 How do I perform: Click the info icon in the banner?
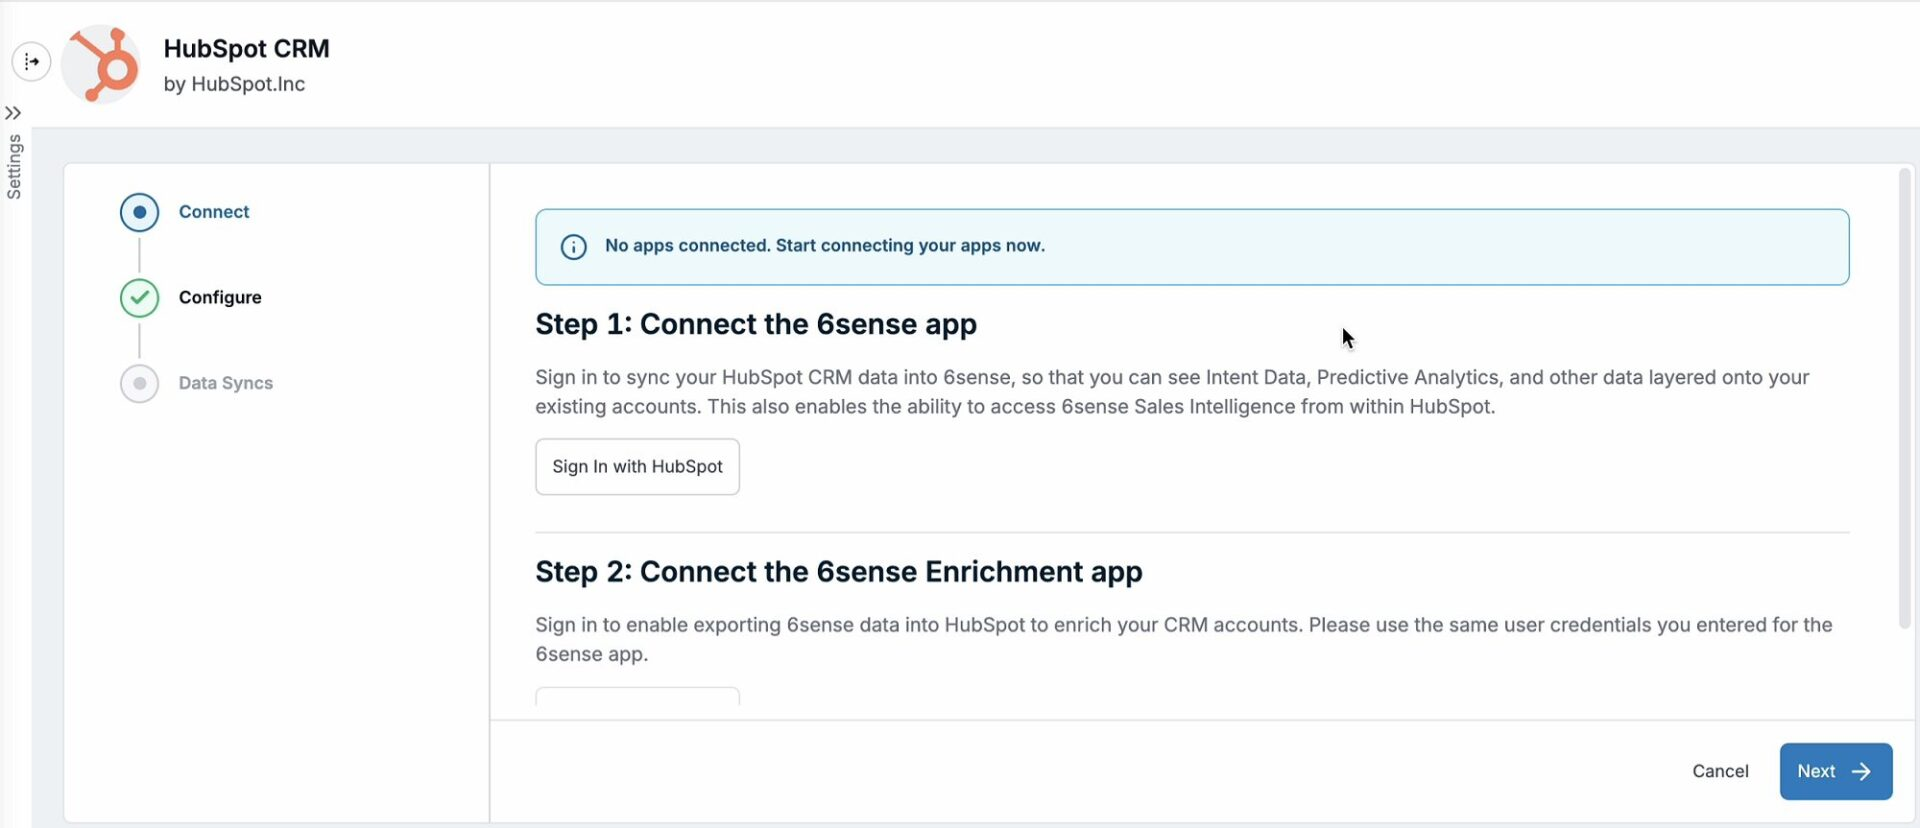click(x=573, y=247)
